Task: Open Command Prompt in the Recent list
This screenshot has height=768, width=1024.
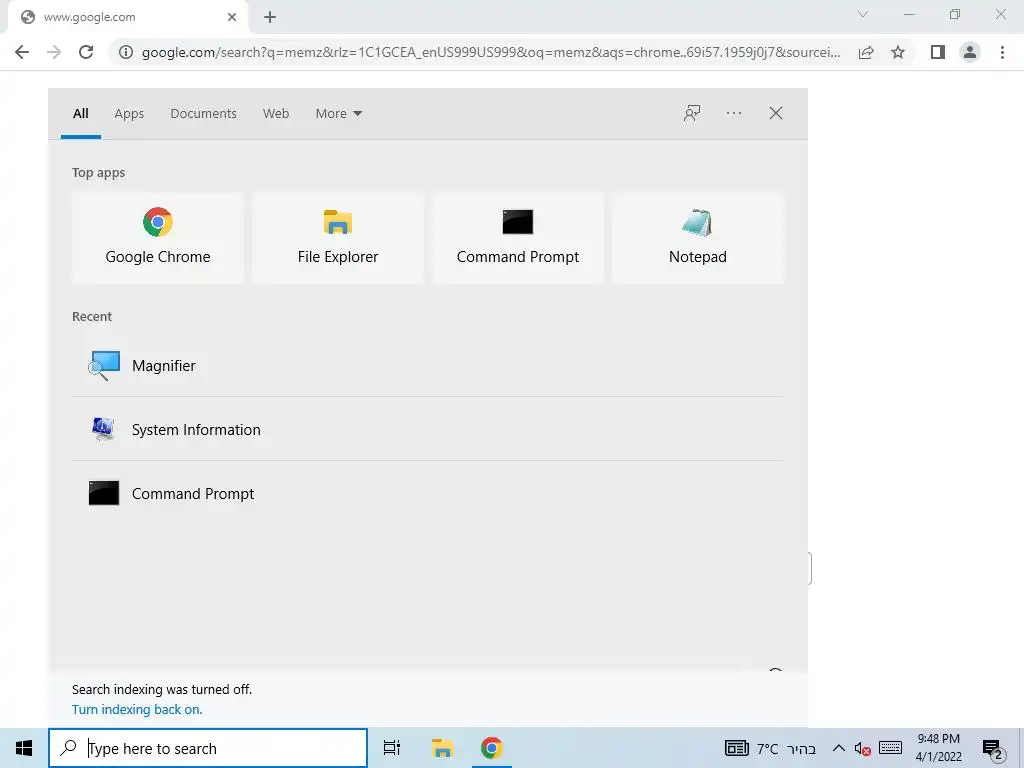Action: coord(428,493)
